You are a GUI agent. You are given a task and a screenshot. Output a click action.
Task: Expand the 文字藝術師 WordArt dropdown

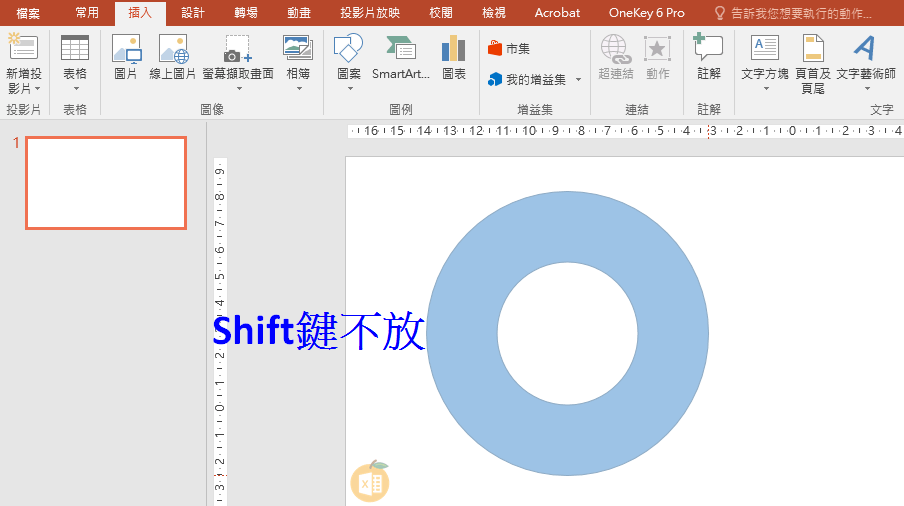(x=866, y=88)
